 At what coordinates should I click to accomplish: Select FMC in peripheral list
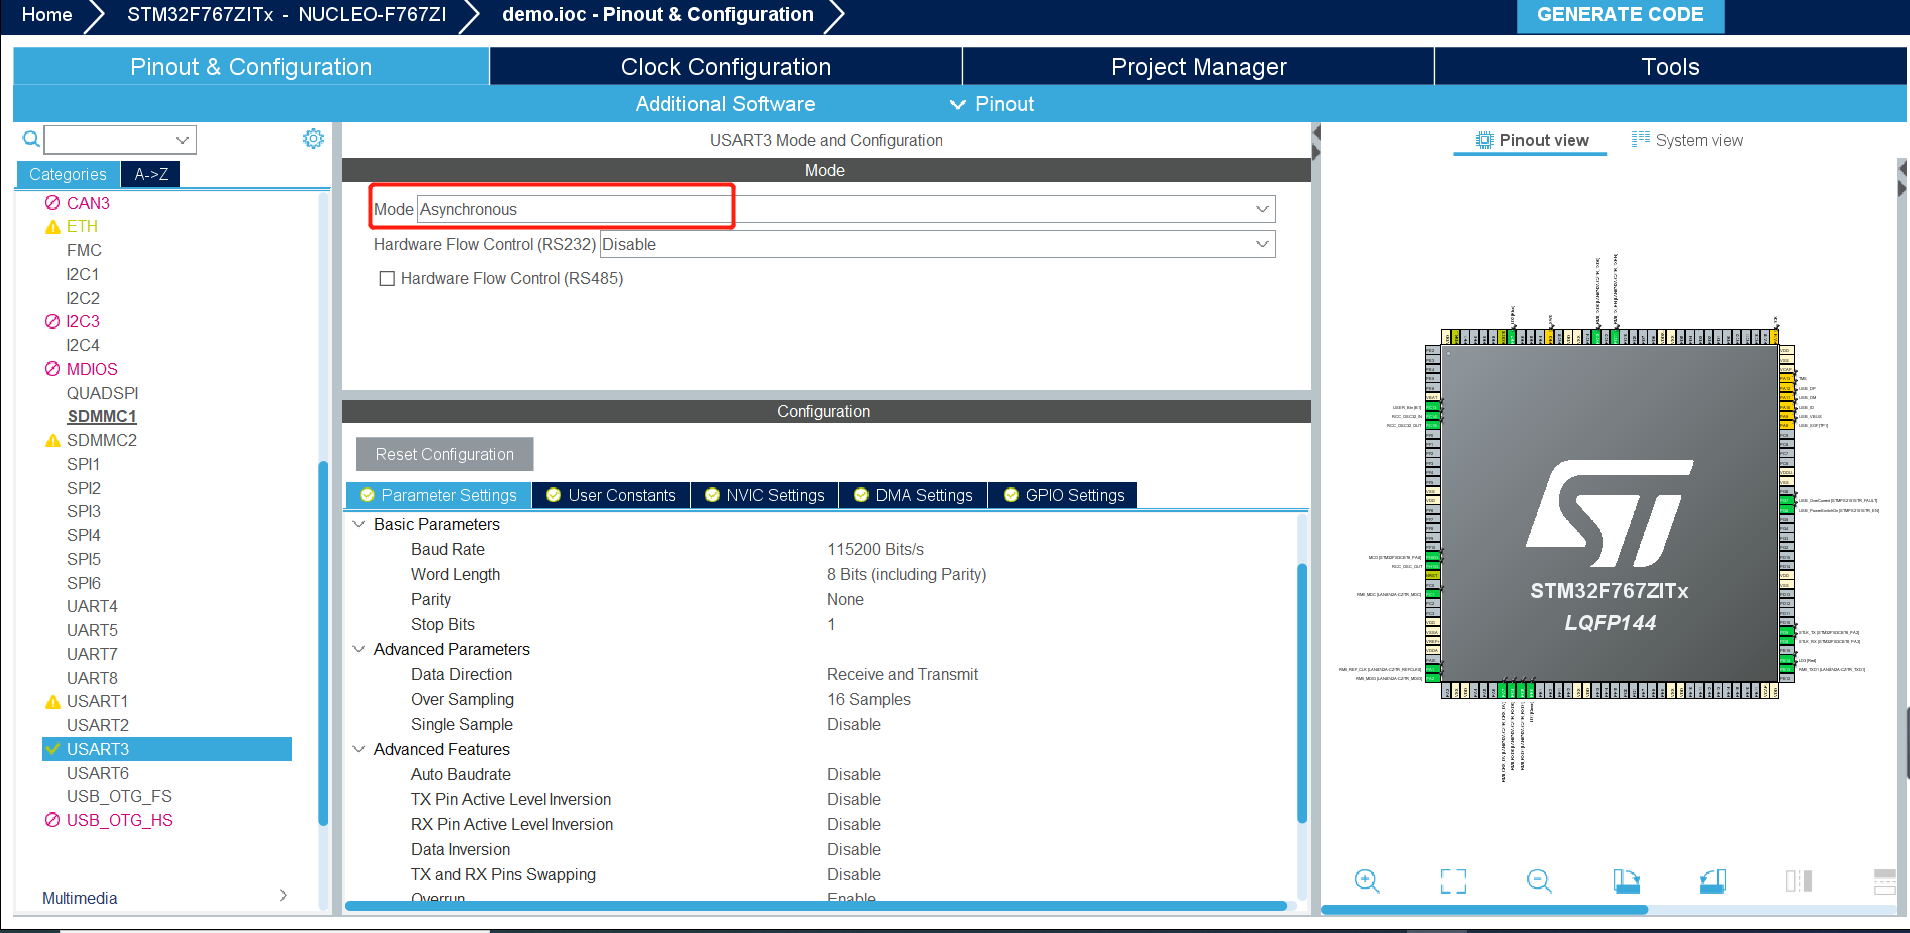pos(84,250)
